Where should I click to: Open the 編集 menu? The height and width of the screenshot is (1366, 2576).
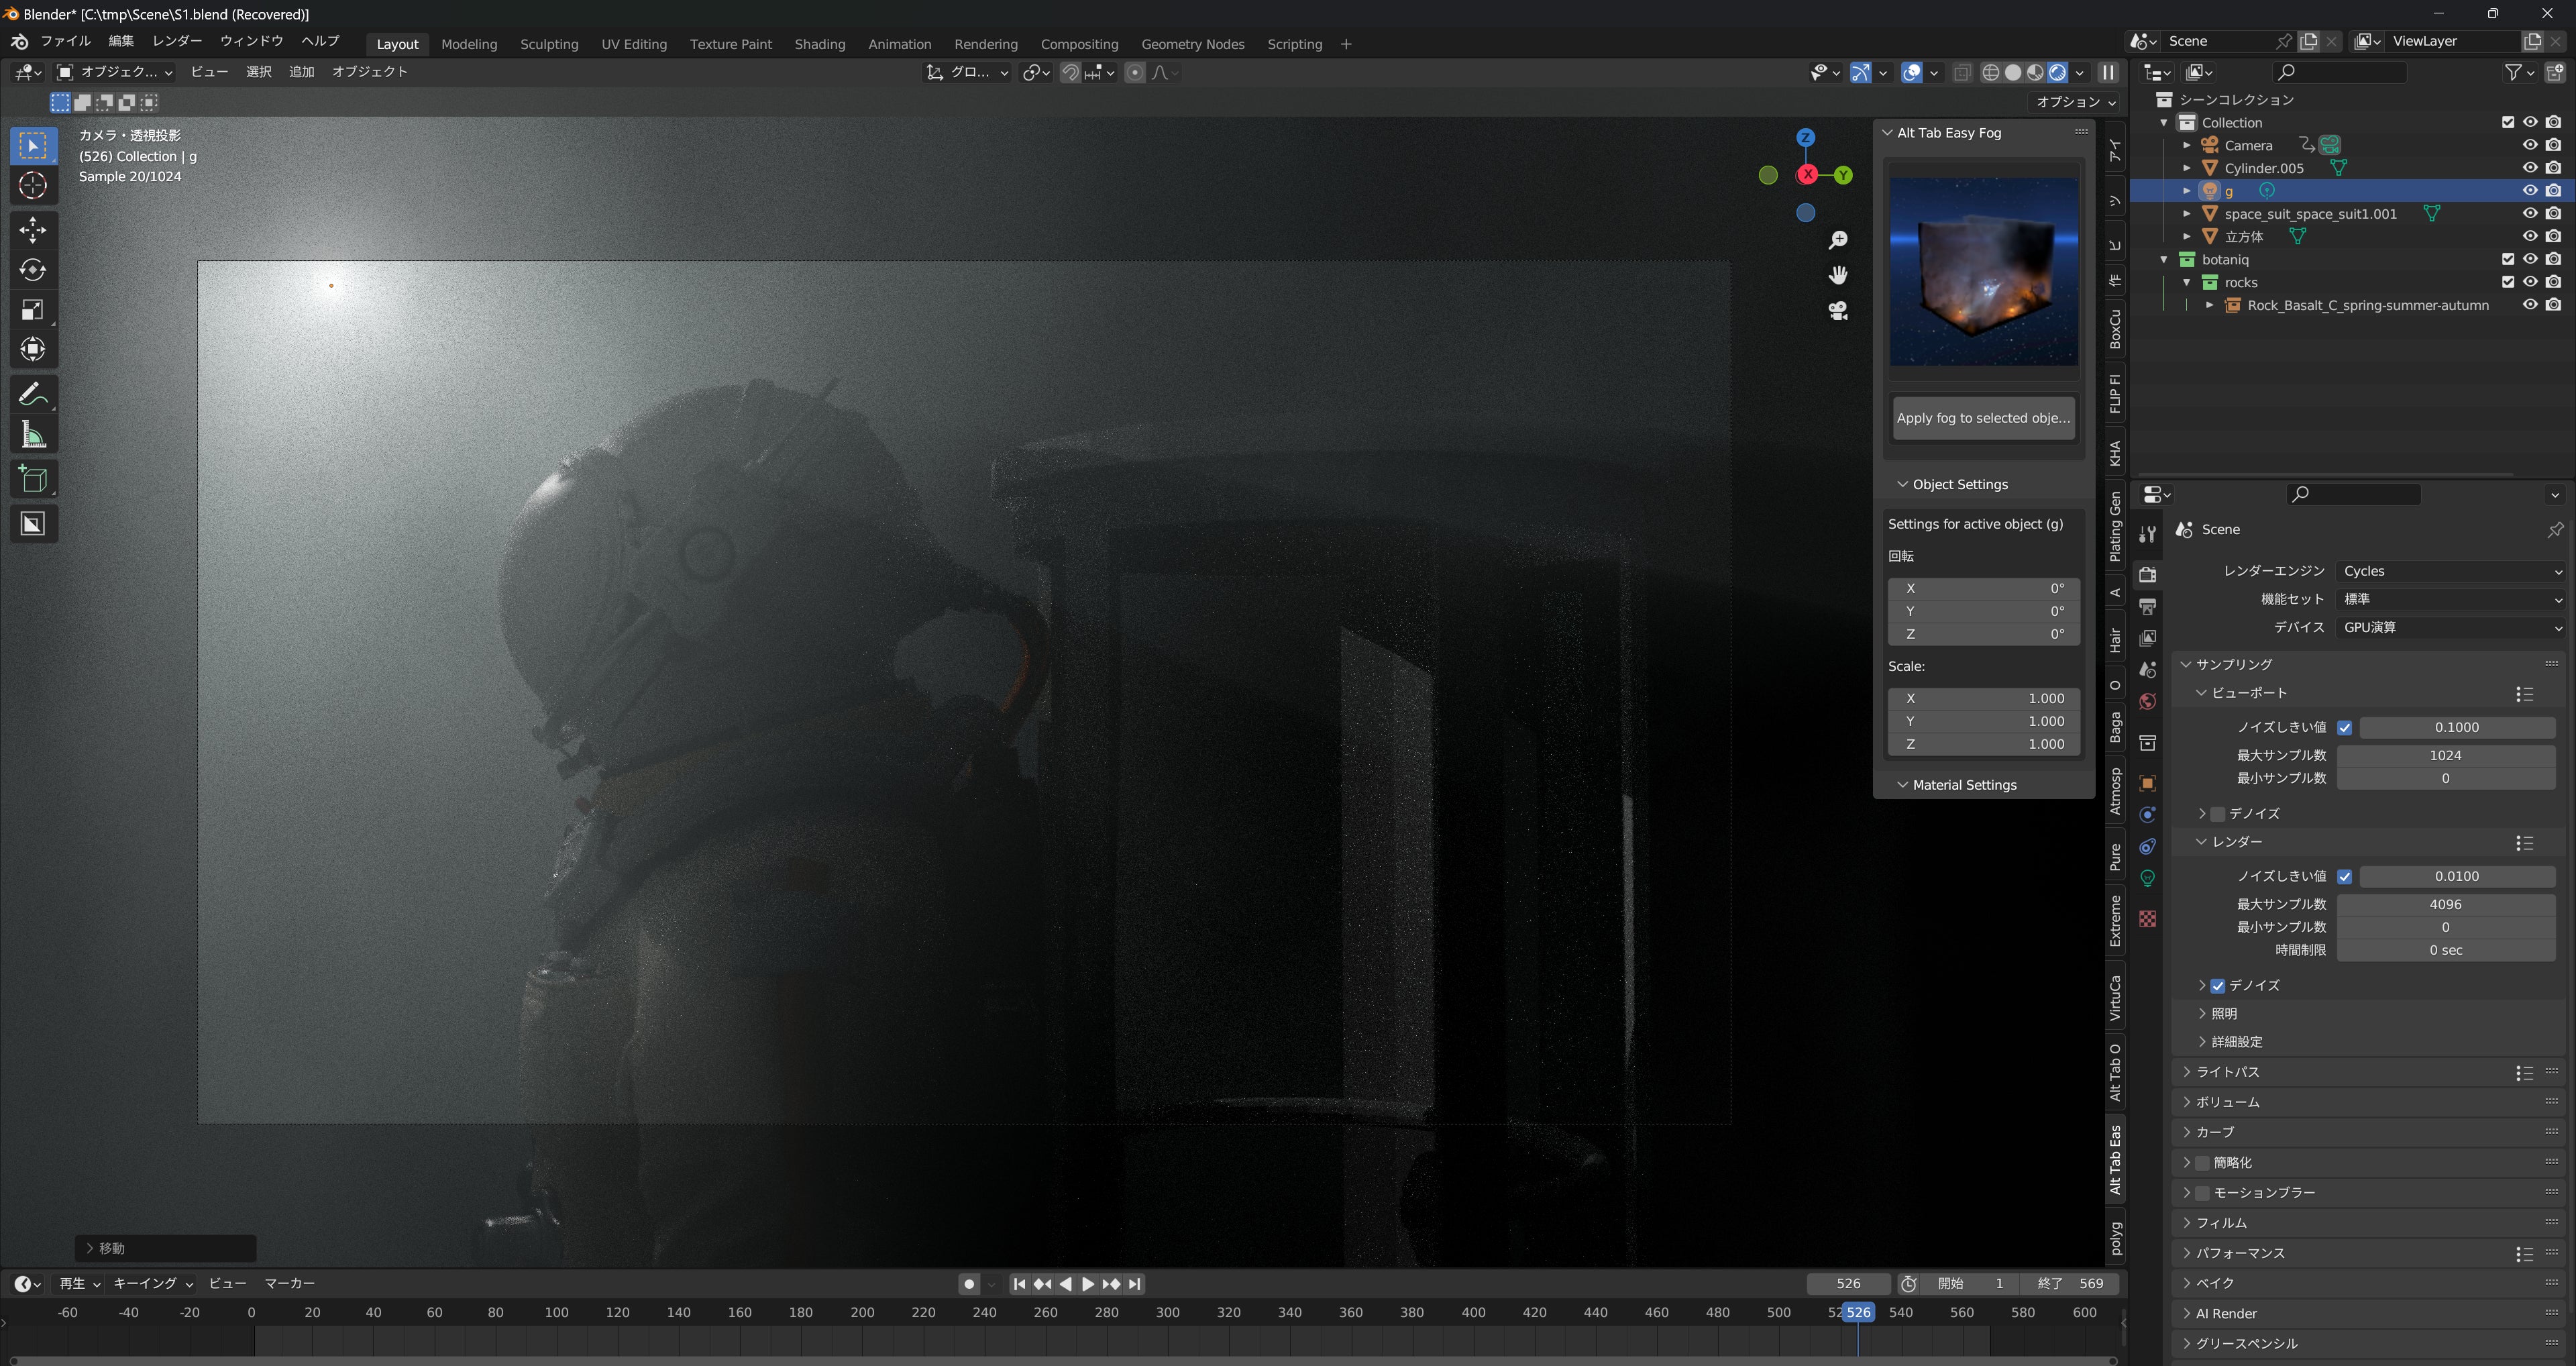pos(121,41)
